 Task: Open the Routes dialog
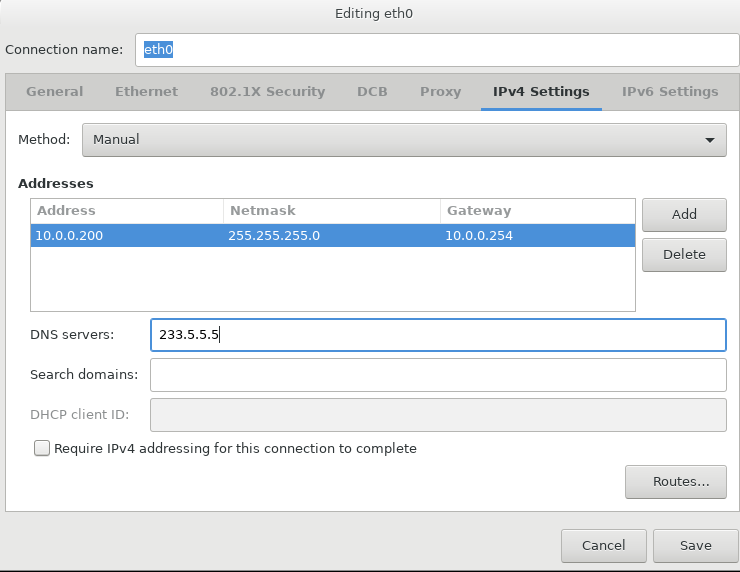tap(676, 482)
